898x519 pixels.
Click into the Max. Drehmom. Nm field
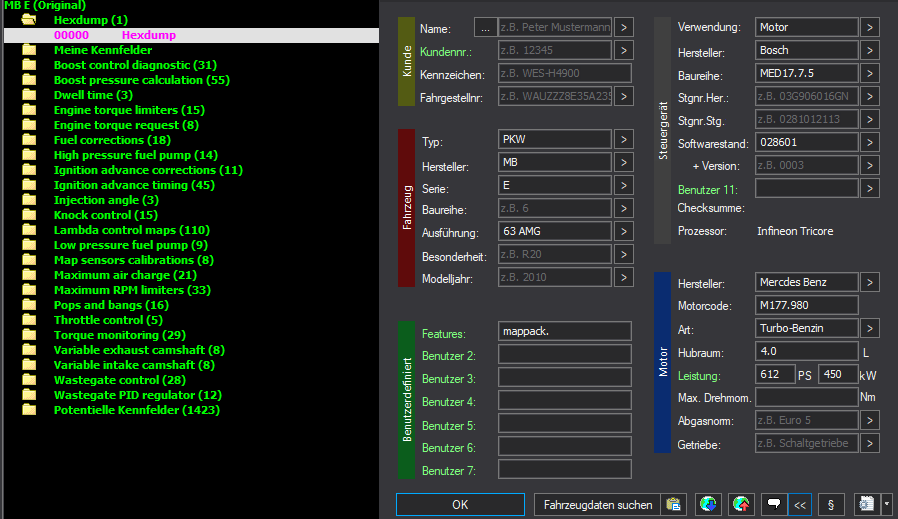806,397
